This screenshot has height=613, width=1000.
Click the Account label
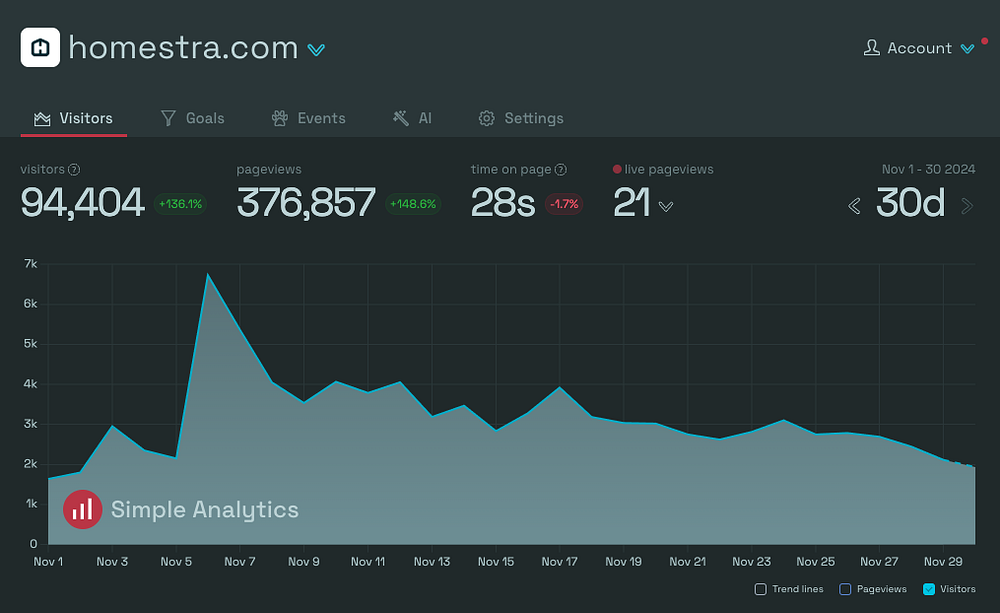coord(919,48)
